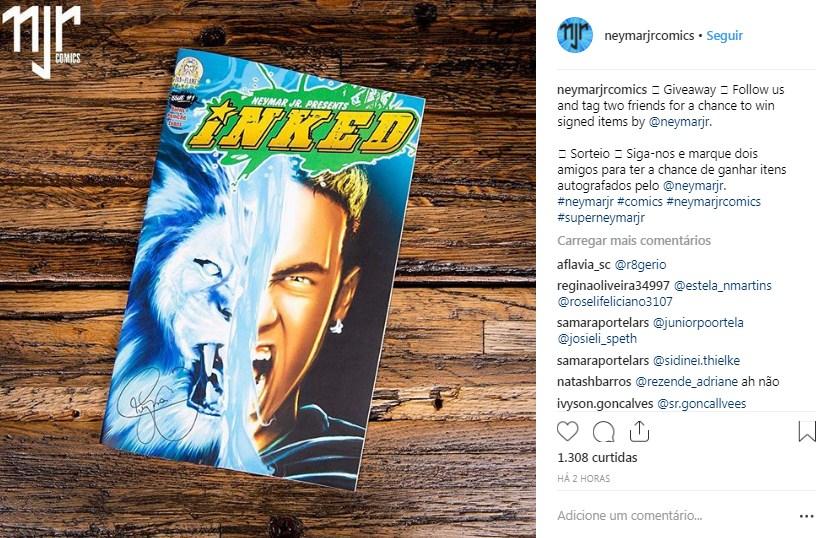
Task: Open aflavia_sc commenter profile
Action: [583, 265]
